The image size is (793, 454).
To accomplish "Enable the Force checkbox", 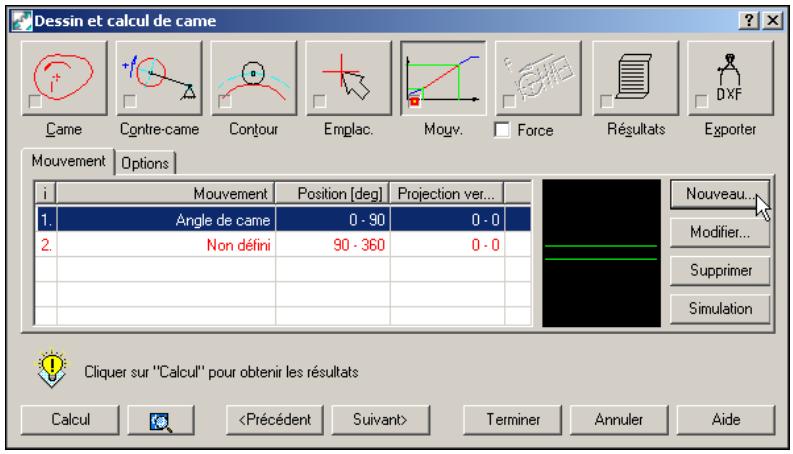I will [502, 130].
